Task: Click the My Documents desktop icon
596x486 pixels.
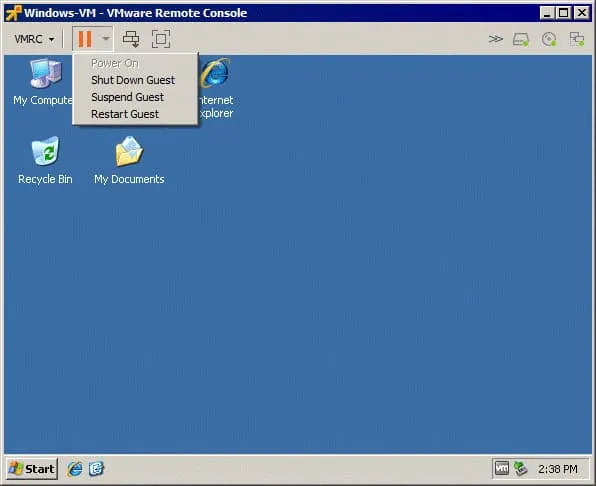Action: (129, 161)
